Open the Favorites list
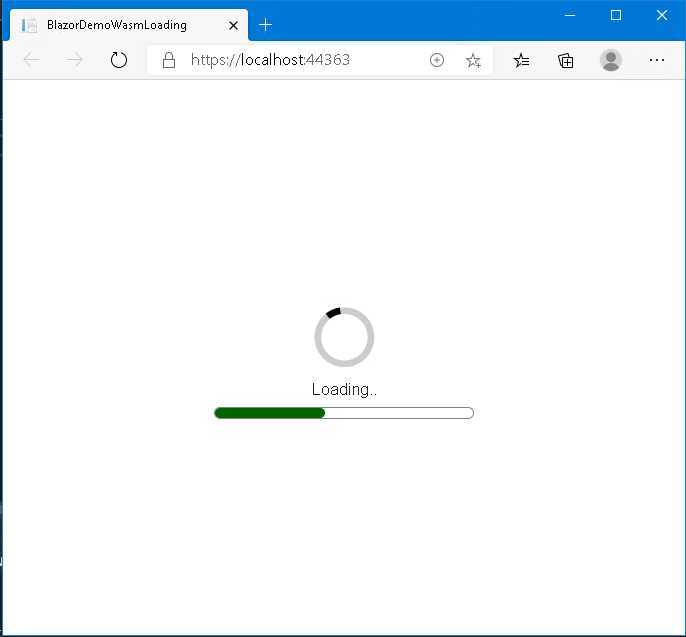 pyautogui.click(x=522, y=60)
